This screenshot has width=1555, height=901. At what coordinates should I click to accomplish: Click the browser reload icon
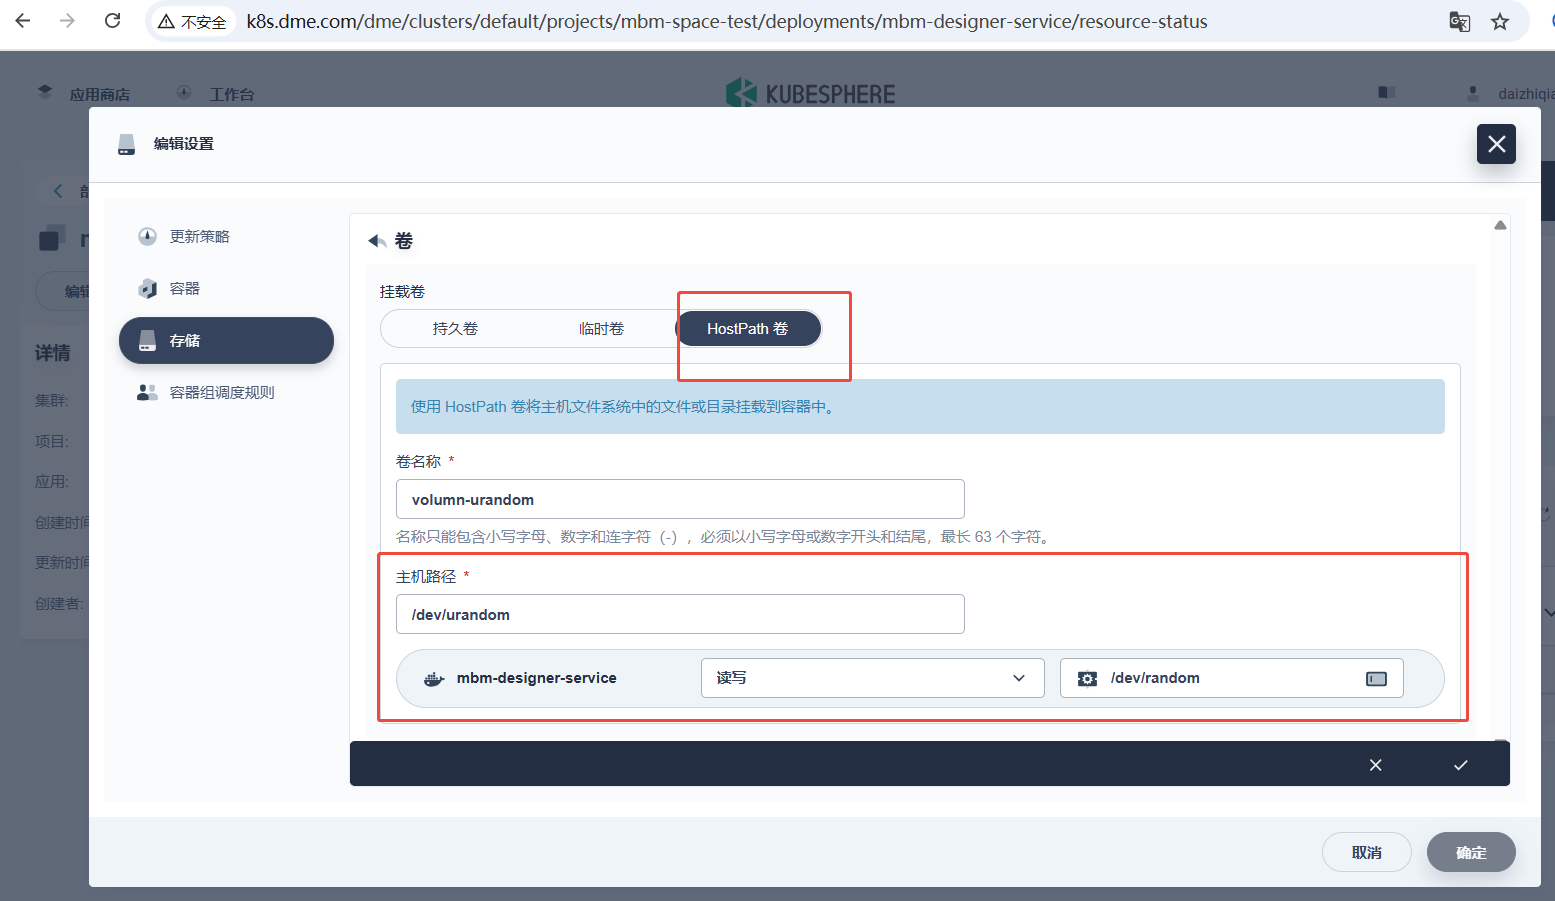pyautogui.click(x=113, y=21)
